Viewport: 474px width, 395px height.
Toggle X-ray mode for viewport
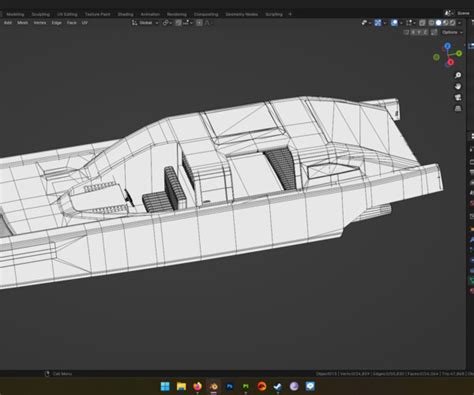422,23
